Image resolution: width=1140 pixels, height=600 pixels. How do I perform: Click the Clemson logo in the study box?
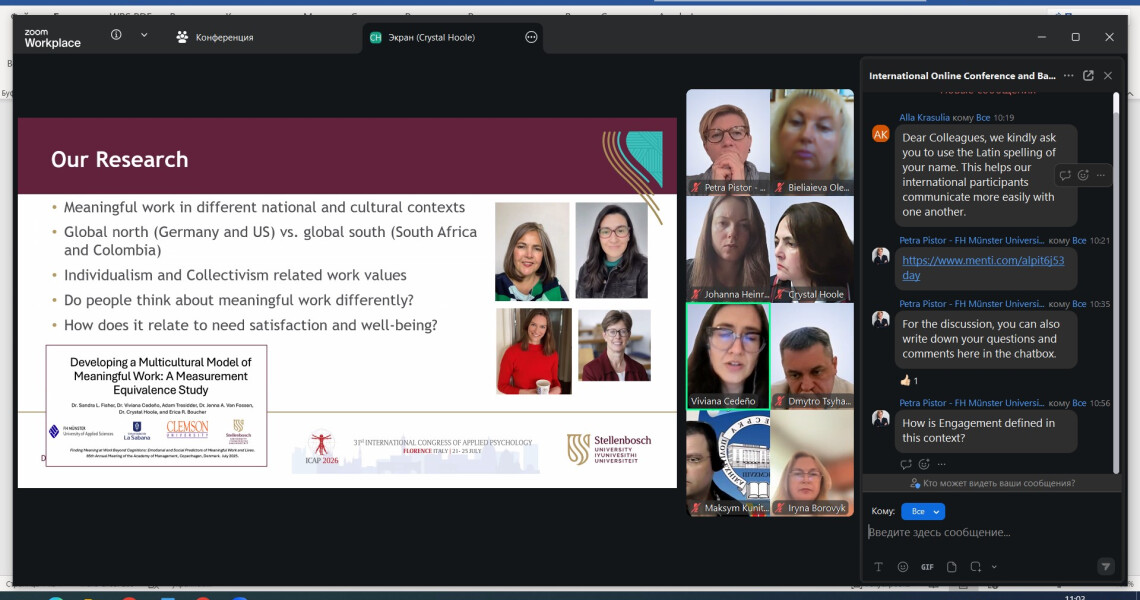click(x=188, y=429)
